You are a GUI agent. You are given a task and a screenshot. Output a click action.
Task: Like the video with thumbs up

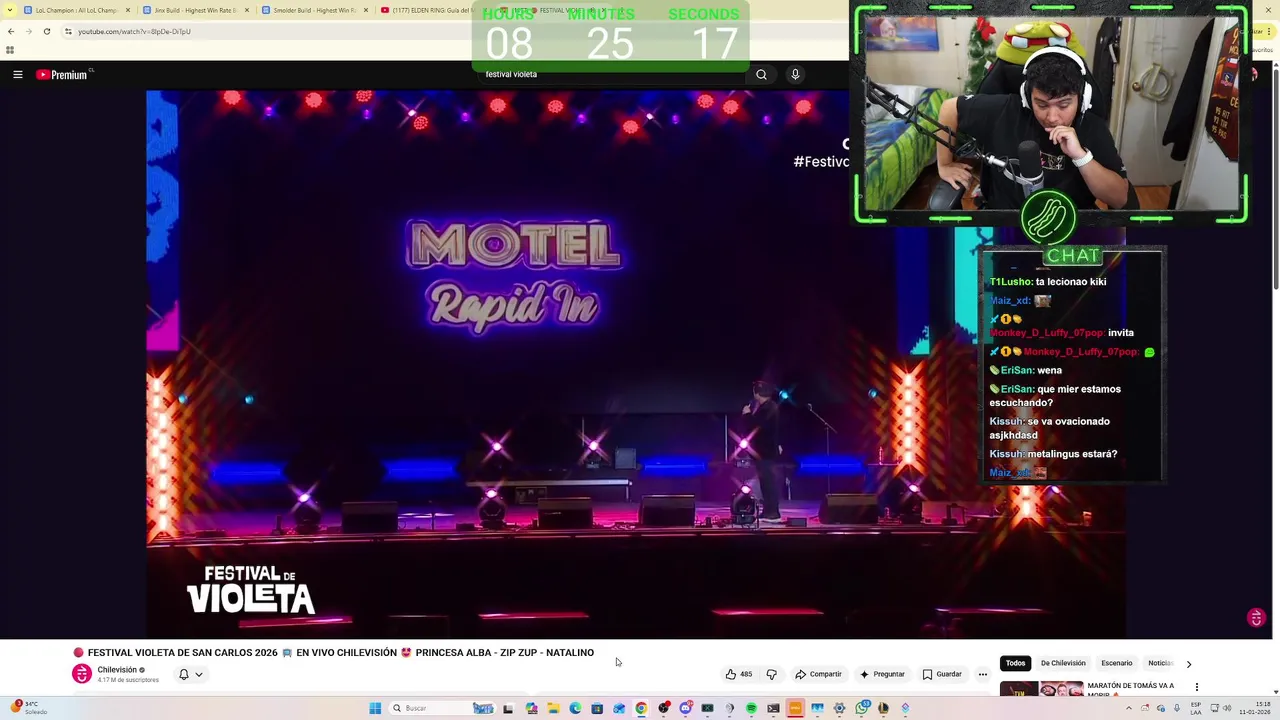coord(739,674)
